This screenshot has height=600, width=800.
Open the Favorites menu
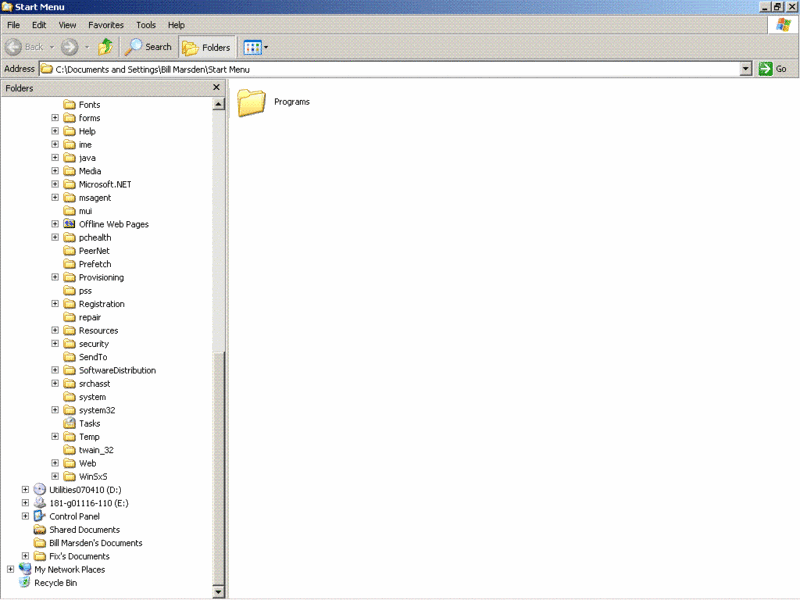pos(106,25)
